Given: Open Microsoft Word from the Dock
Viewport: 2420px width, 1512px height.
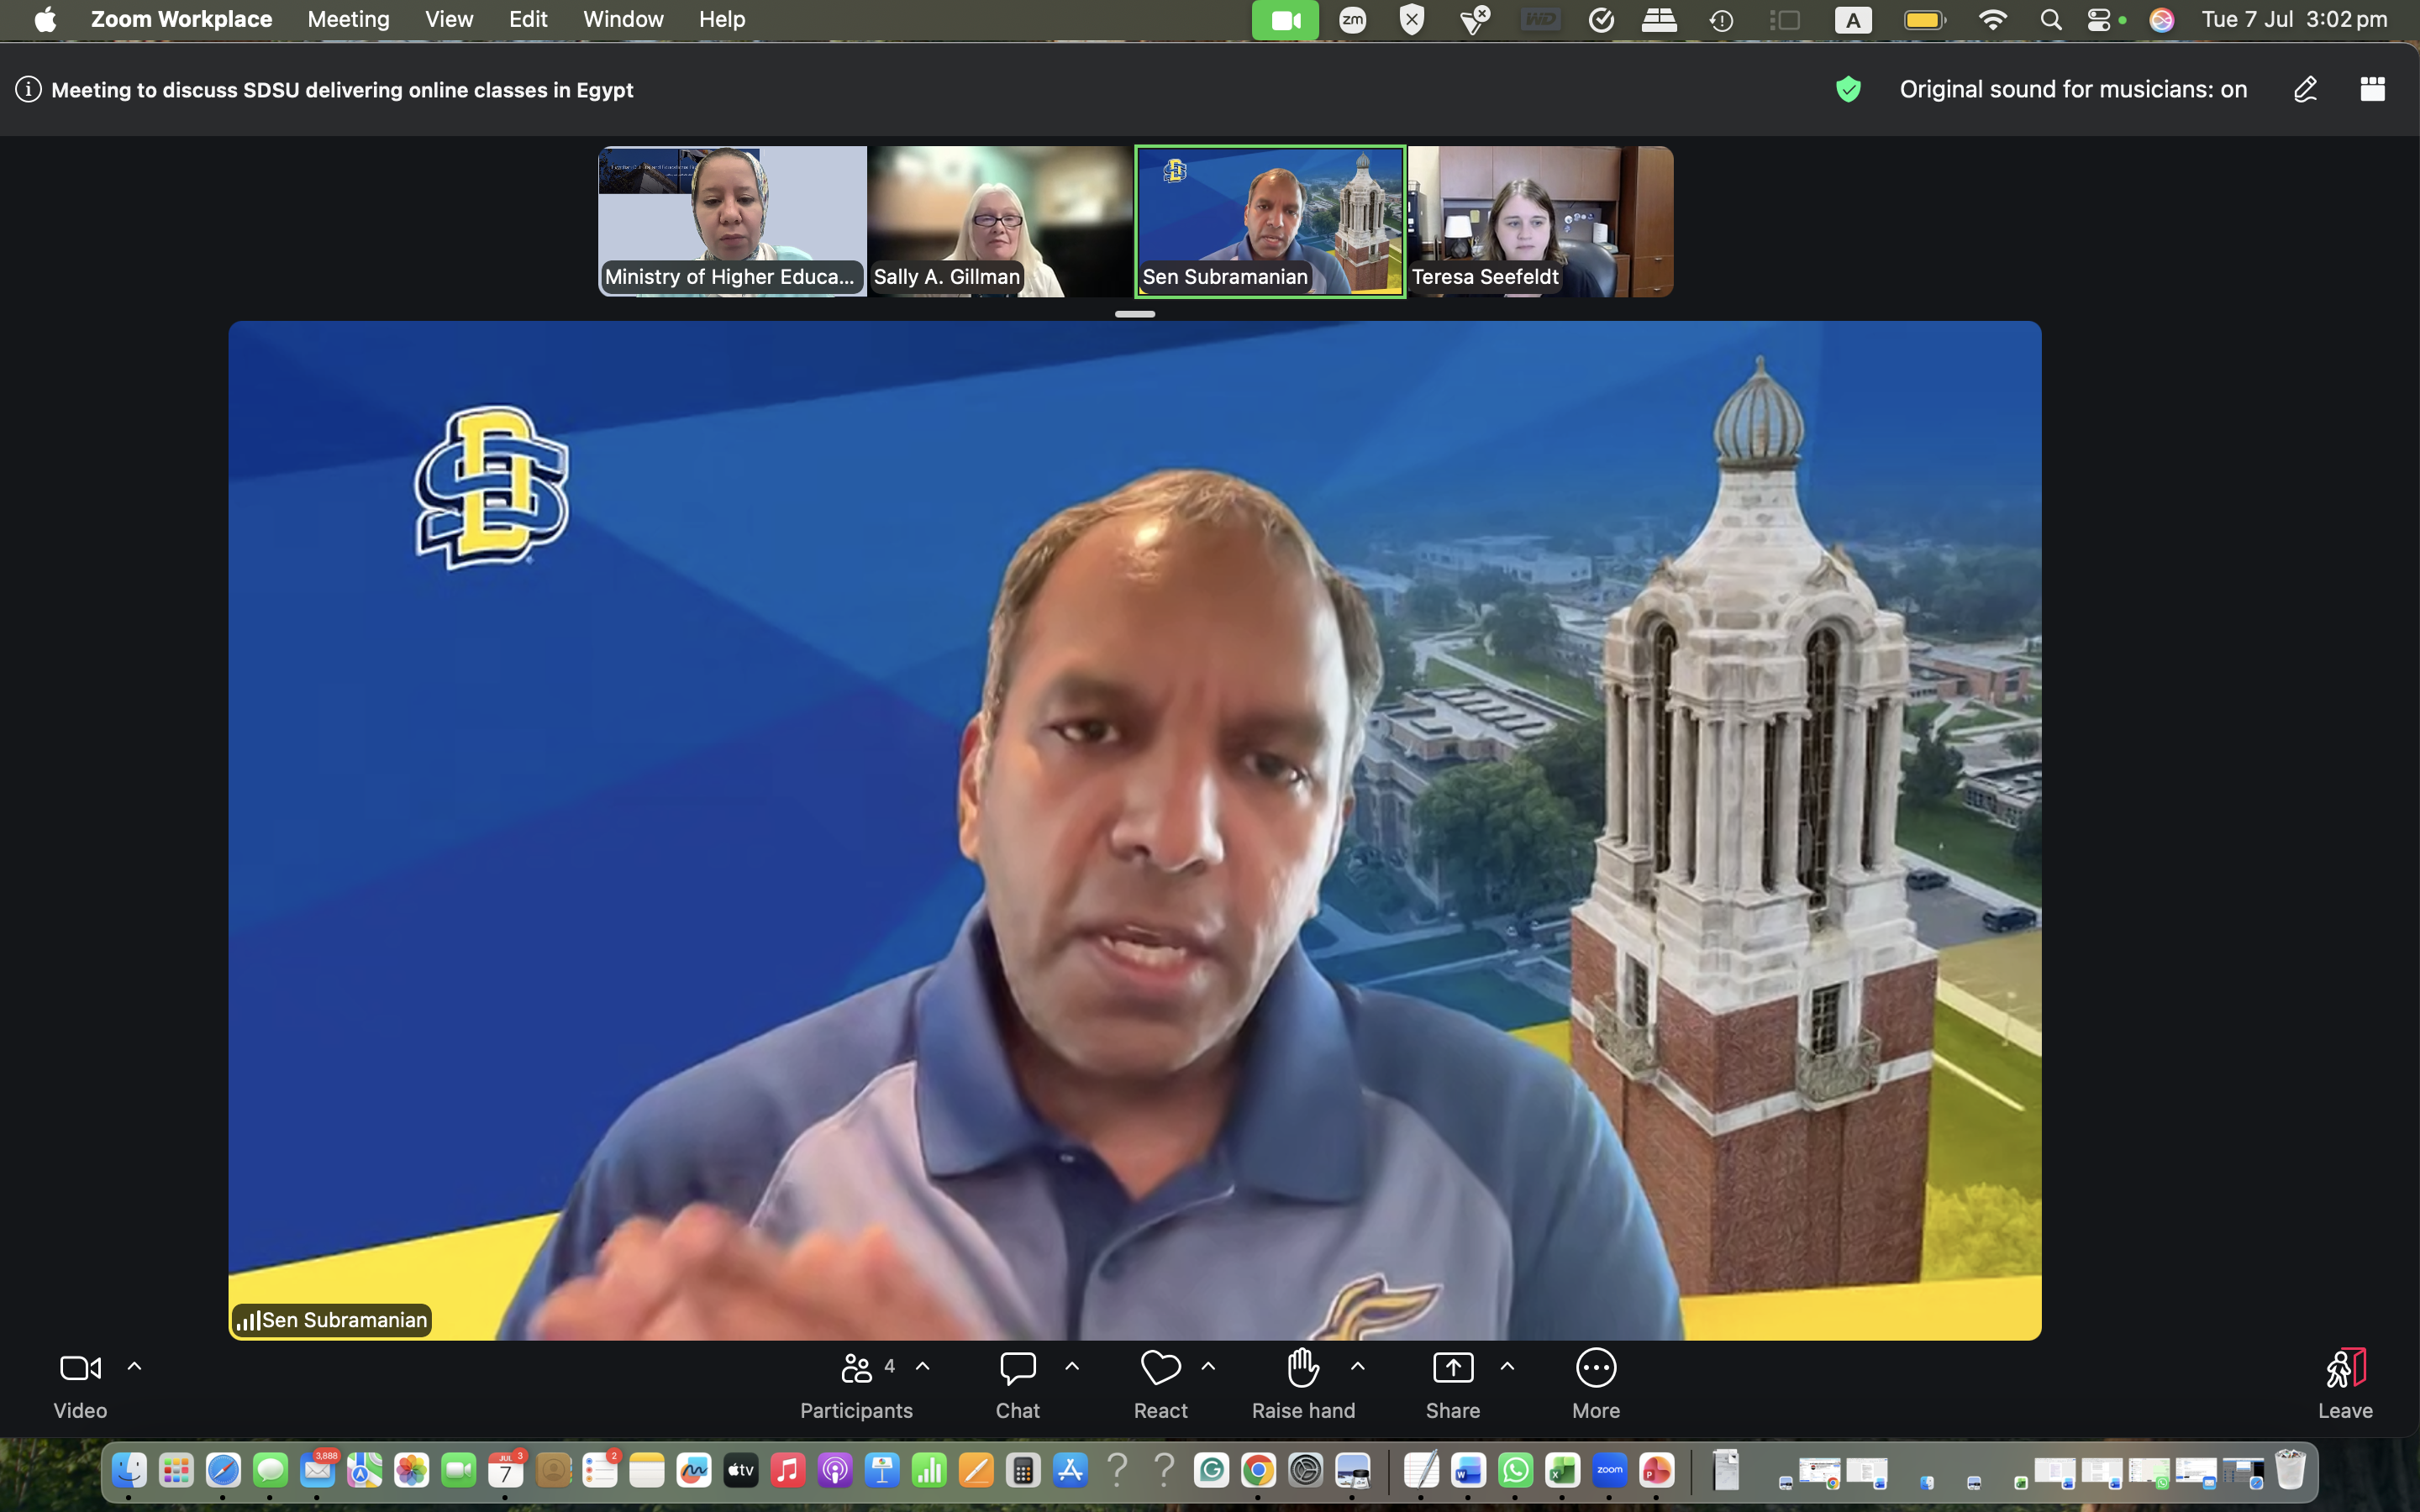Looking at the screenshot, I should [x=1468, y=1470].
